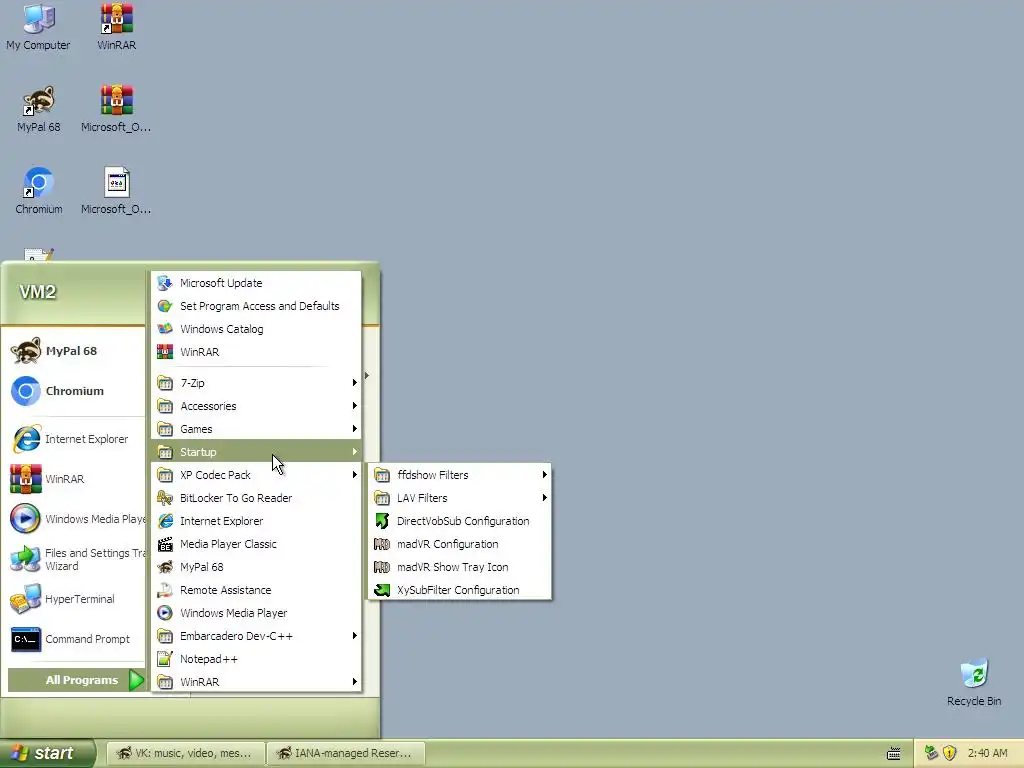This screenshot has height=768, width=1024.
Task: Open Set Program Access and Defaults
Action: click(256, 306)
